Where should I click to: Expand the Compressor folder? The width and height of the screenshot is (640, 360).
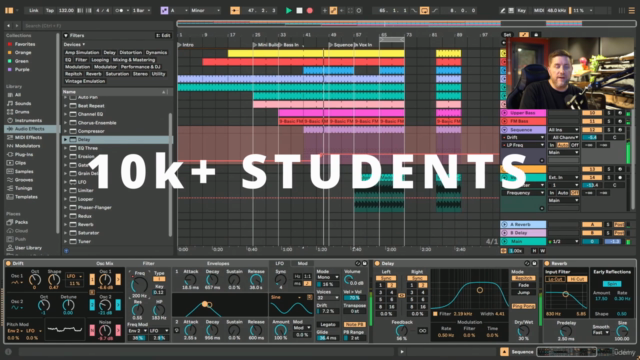(x=65, y=131)
